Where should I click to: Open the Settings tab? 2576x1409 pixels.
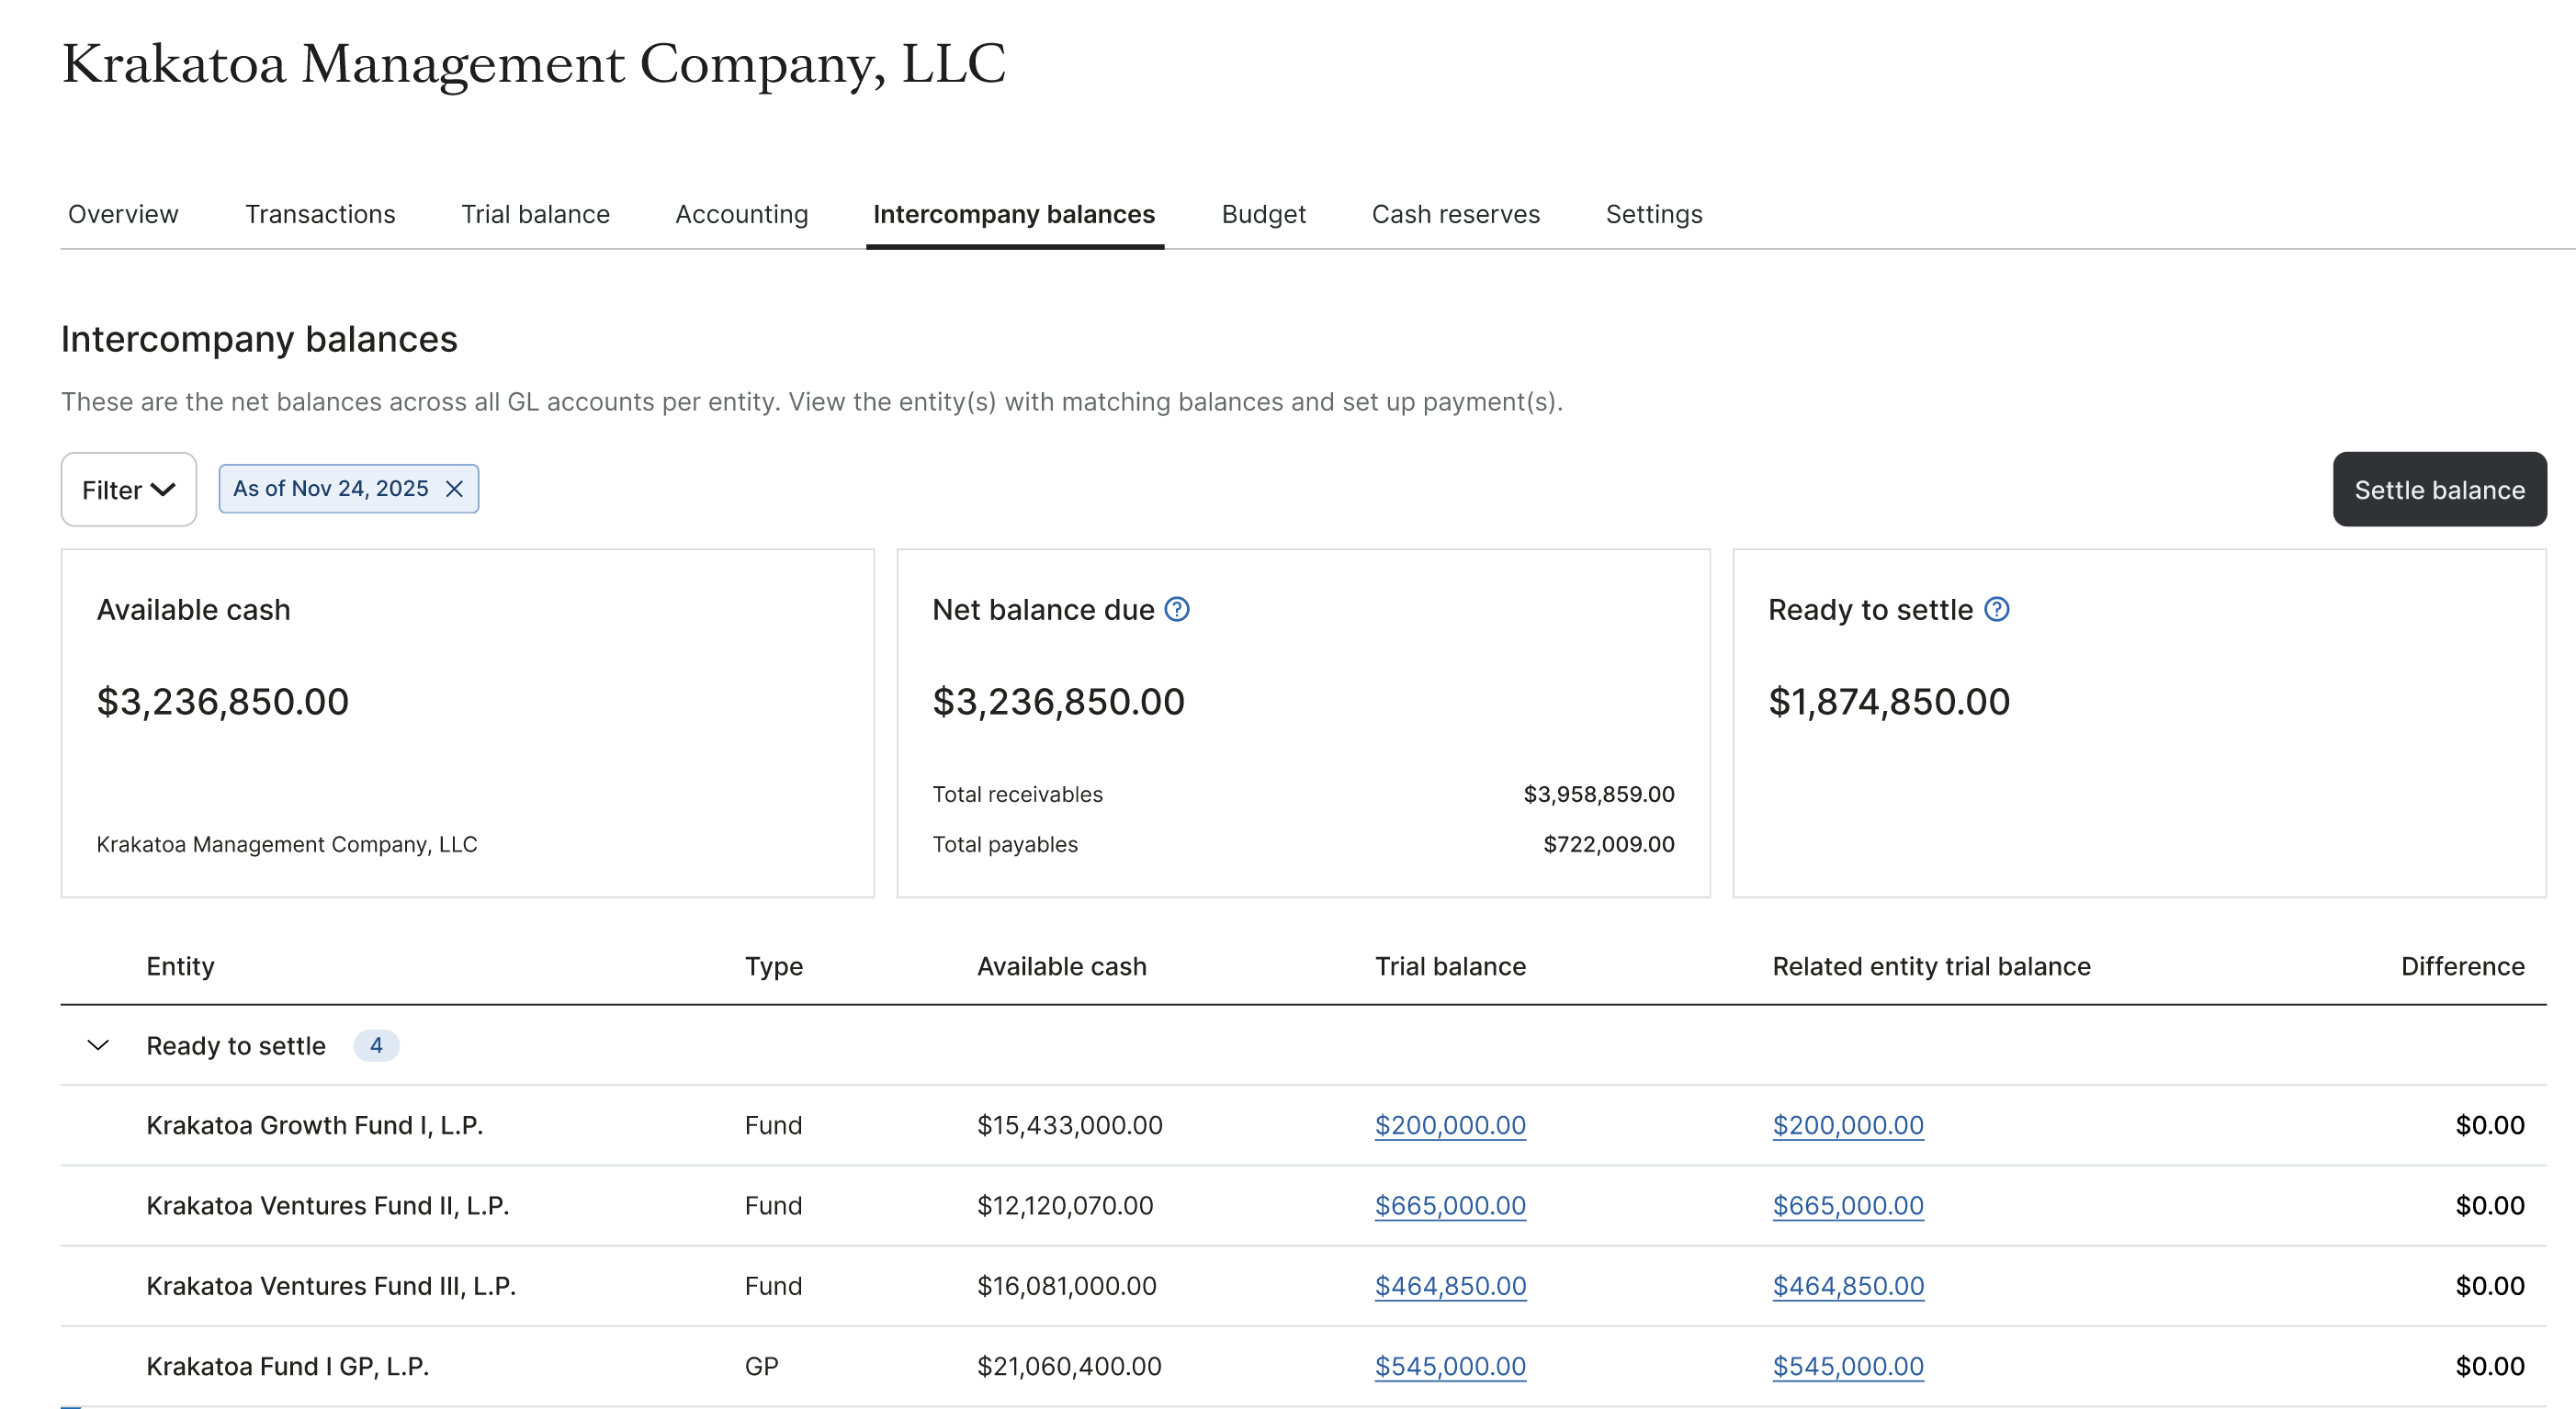coord(1653,214)
